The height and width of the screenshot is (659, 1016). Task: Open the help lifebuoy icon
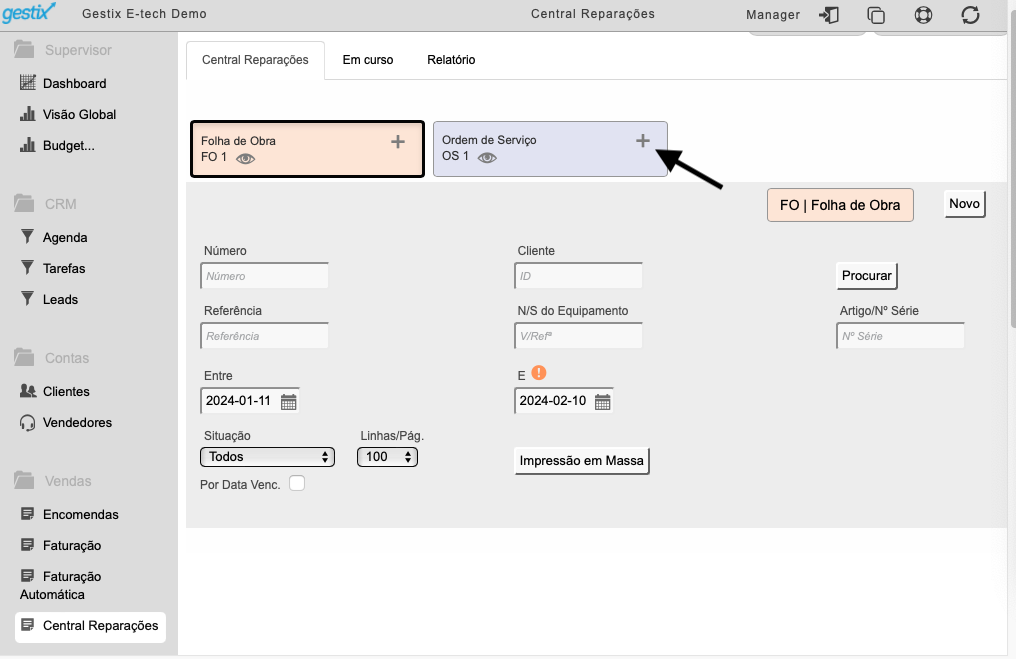(923, 14)
